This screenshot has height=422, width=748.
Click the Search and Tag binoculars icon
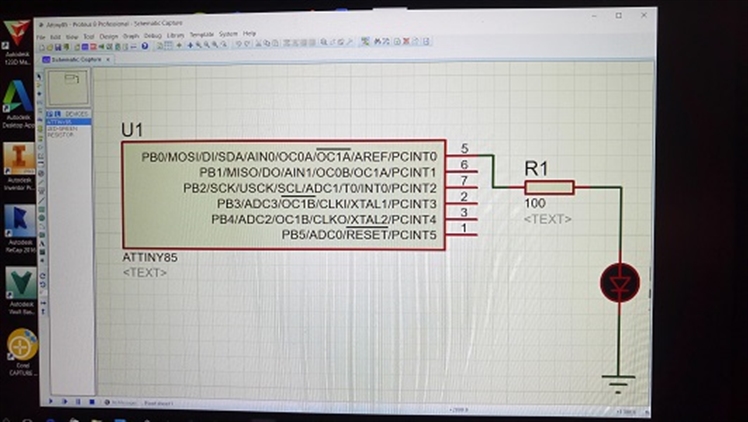coord(377,41)
